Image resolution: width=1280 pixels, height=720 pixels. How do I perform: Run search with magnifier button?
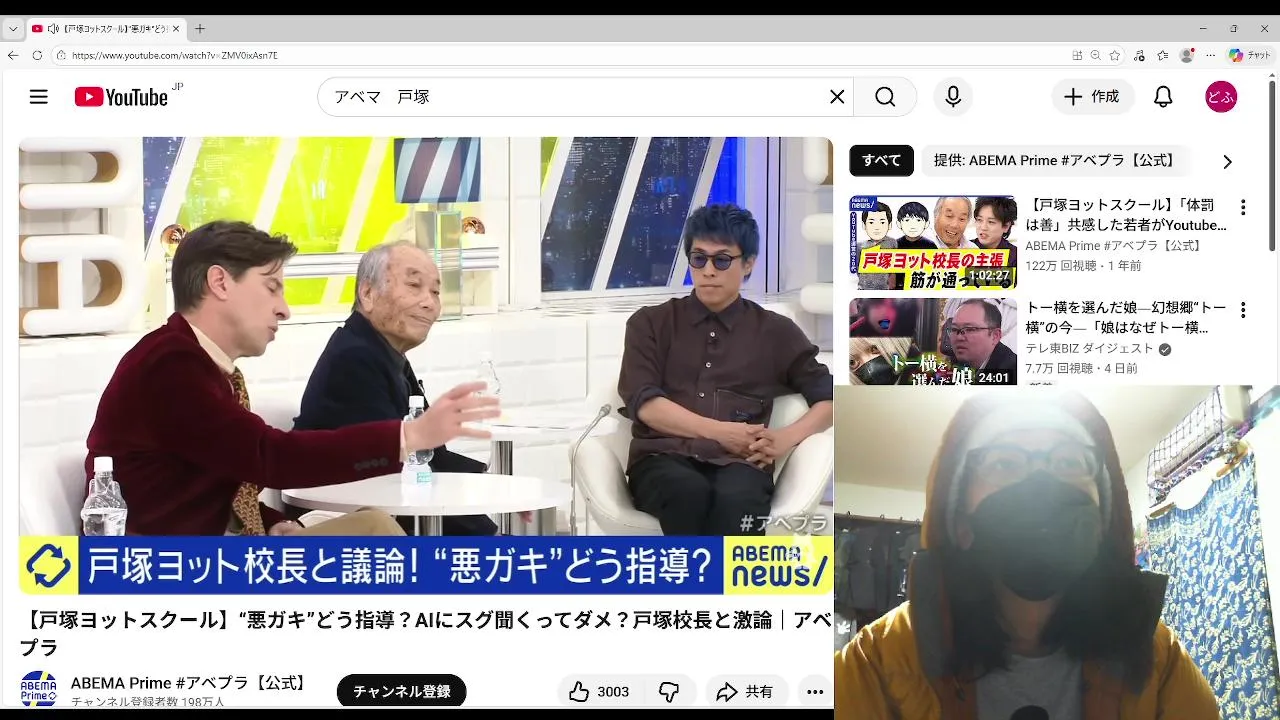click(885, 97)
